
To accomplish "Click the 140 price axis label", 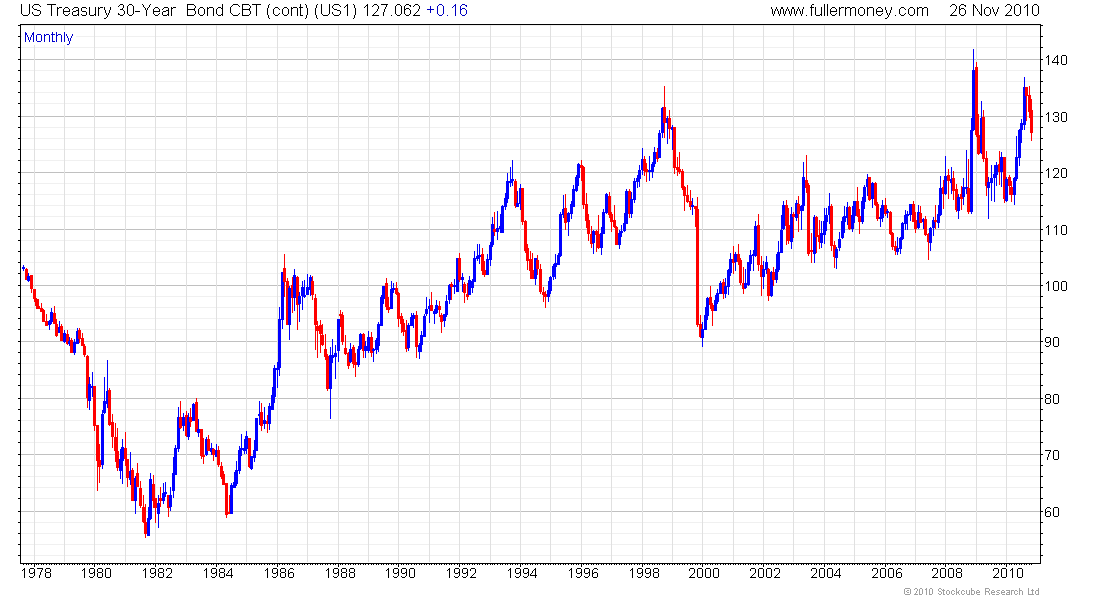I will click(x=1056, y=60).
